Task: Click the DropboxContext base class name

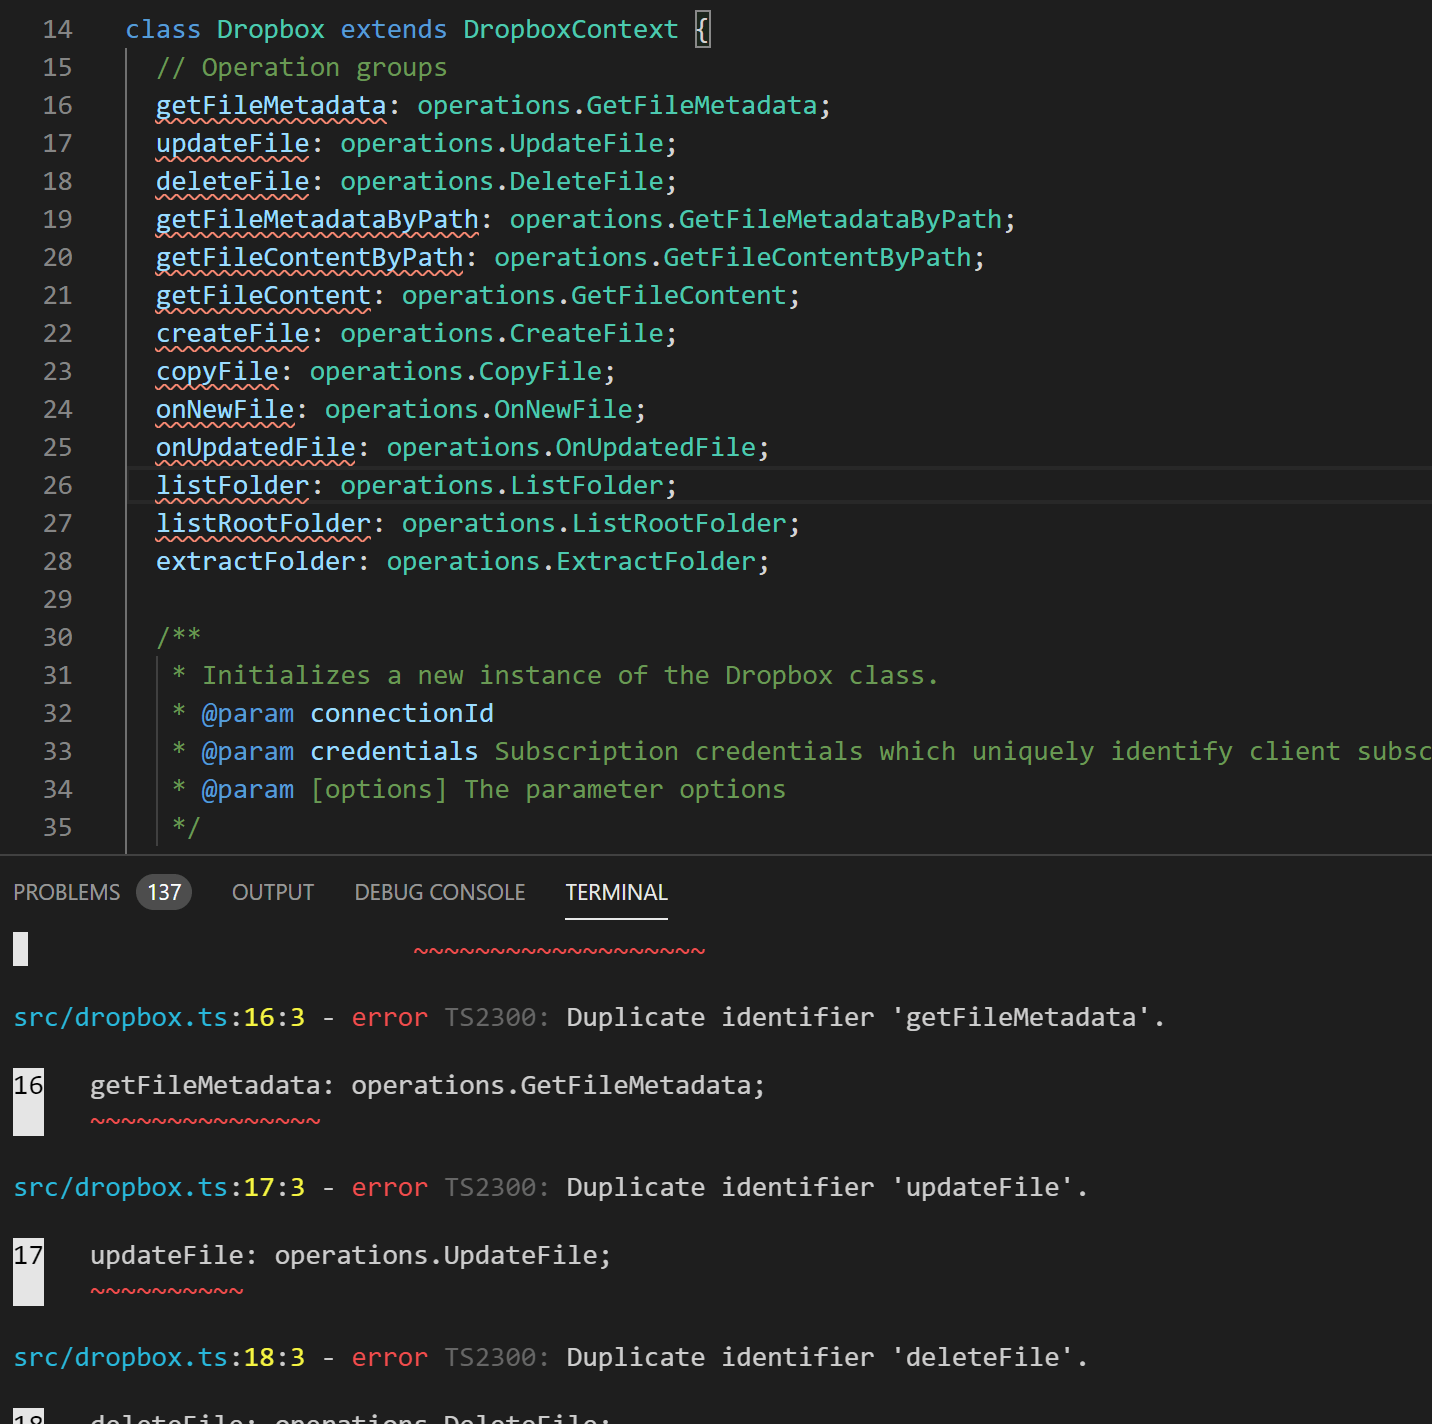Action: 571,29
